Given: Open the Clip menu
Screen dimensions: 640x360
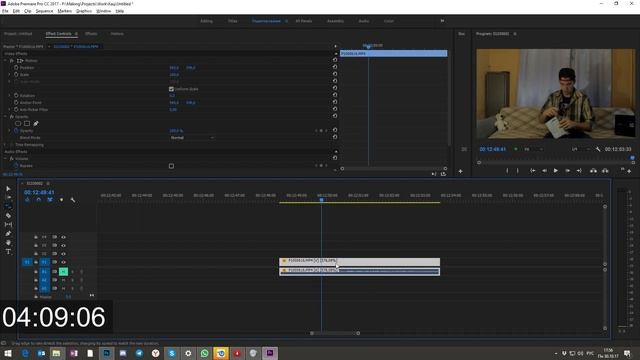Looking at the screenshot, I should 27,11.
